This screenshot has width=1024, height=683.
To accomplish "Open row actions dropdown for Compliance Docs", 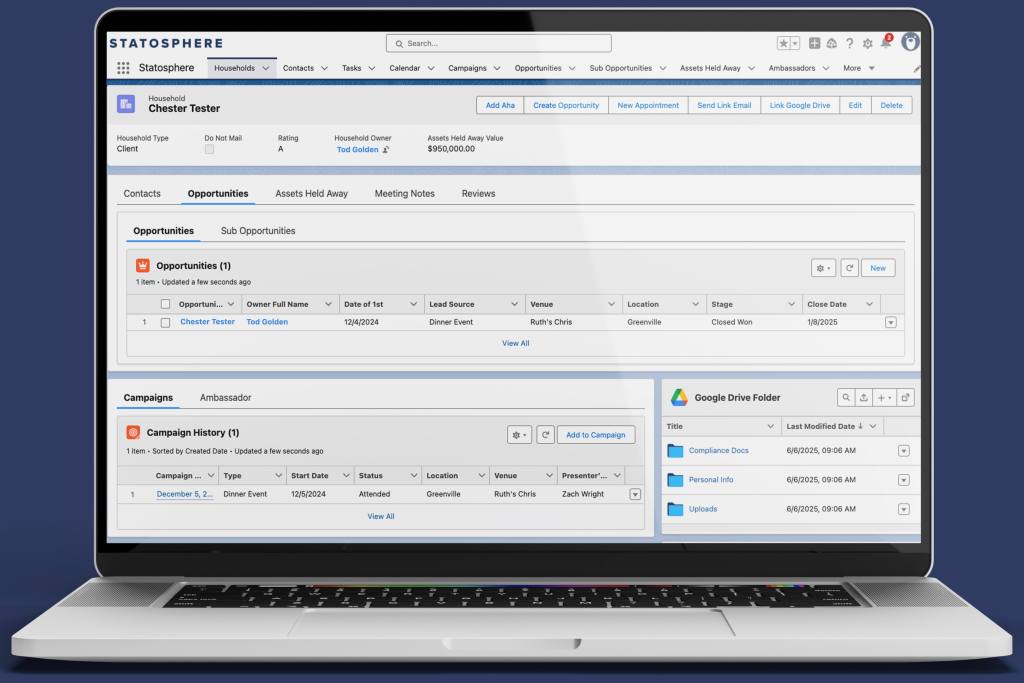I will (903, 451).
